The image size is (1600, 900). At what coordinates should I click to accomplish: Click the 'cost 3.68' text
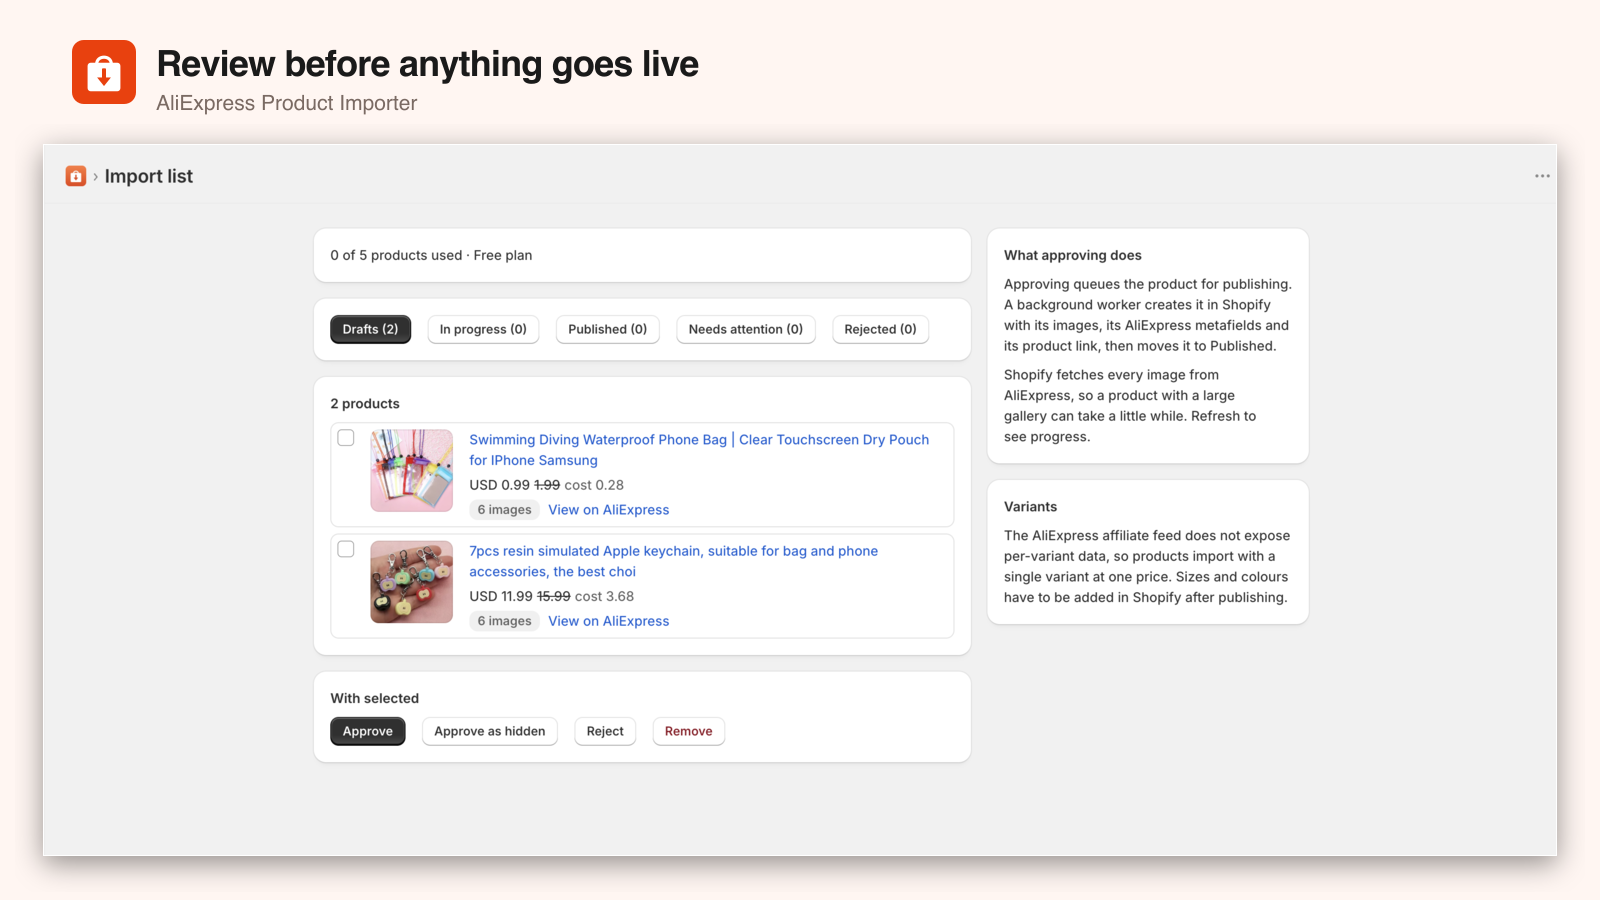click(605, 596)
